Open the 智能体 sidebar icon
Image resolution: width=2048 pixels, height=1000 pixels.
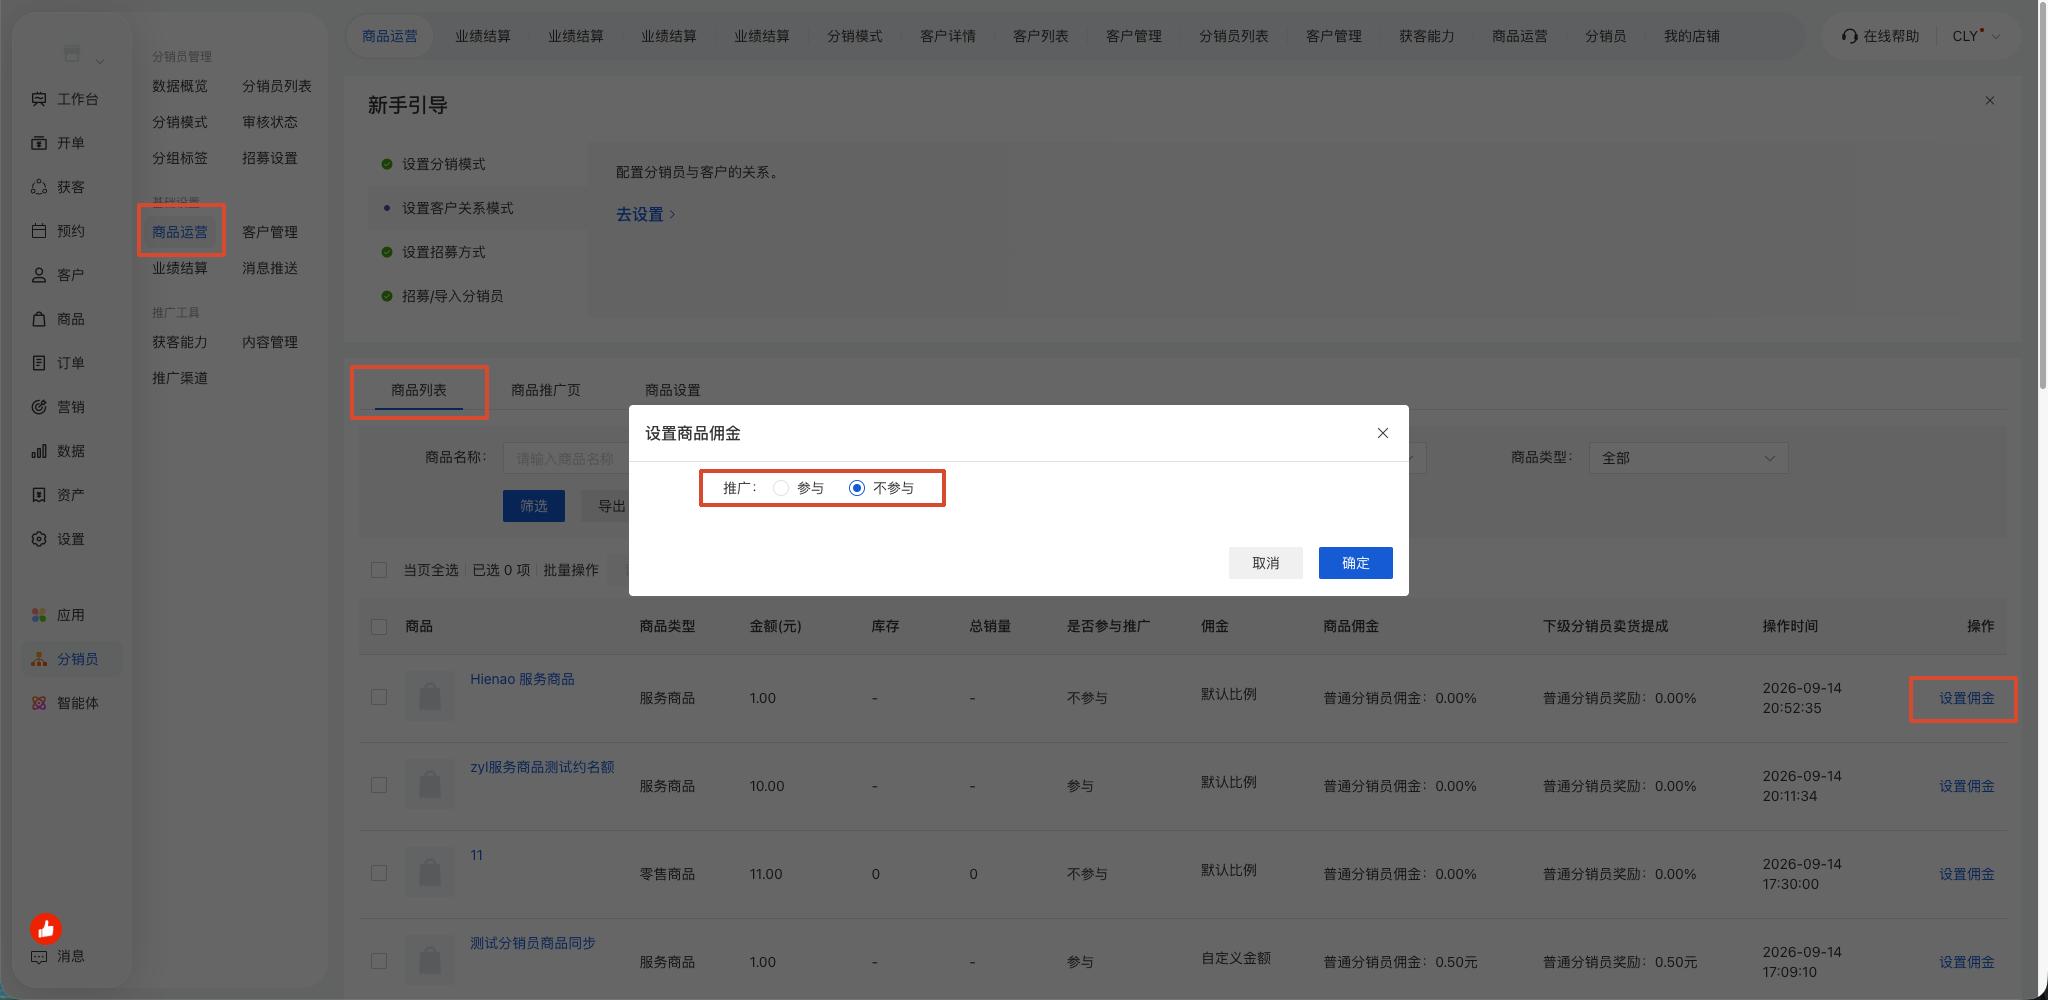pyautogui.click(x=39, y=703)
